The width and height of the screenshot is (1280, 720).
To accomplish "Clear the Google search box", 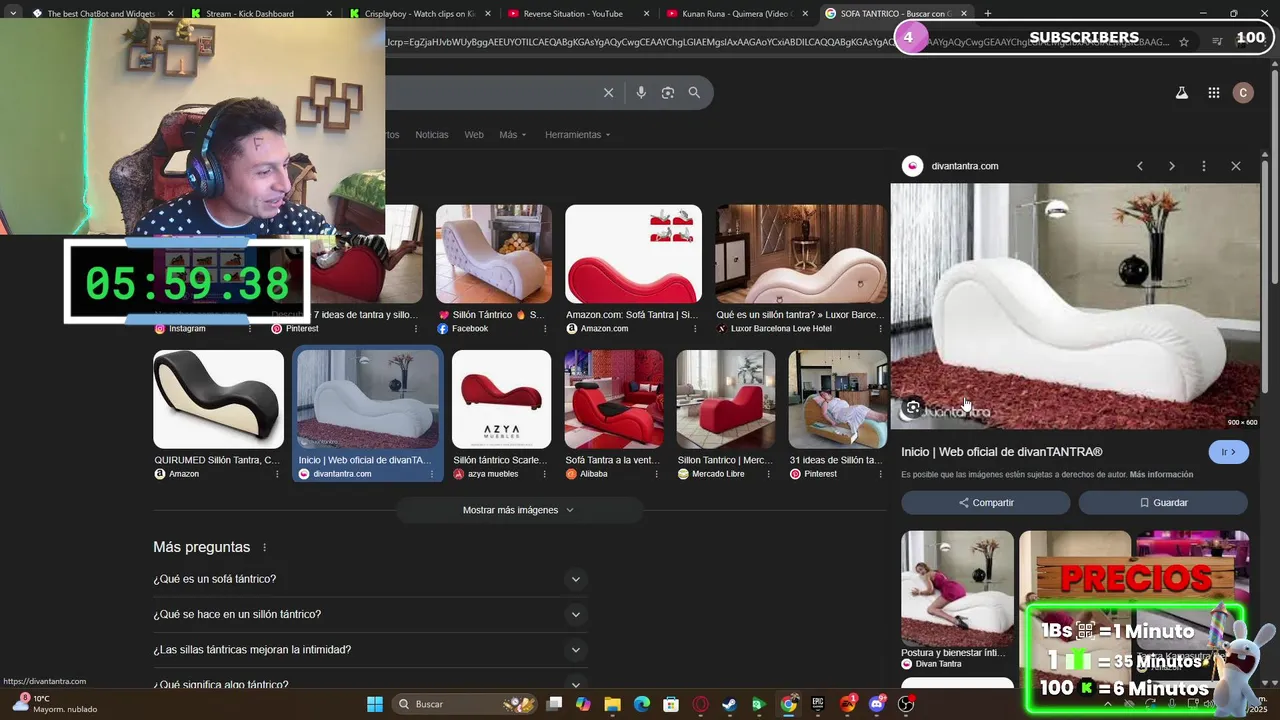I will point(608,93).
